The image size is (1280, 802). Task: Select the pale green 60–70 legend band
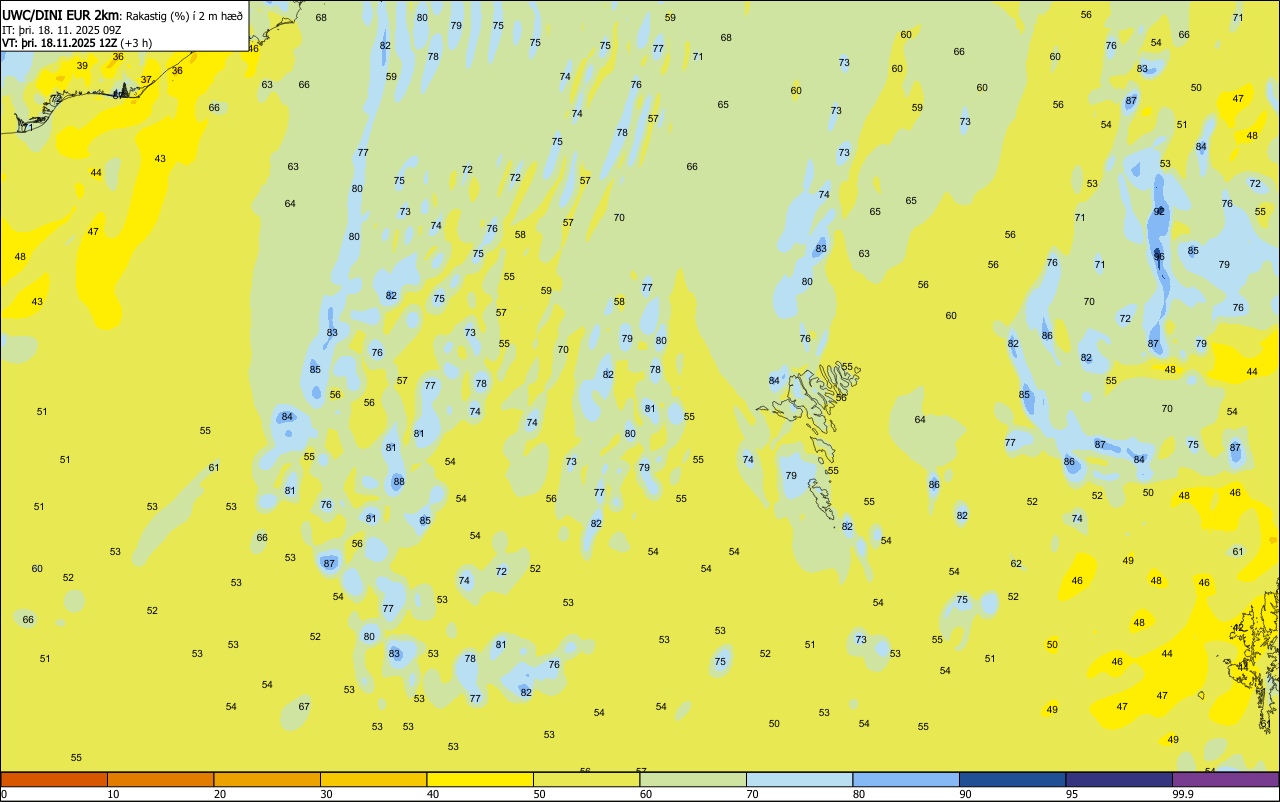click(693, 779)
